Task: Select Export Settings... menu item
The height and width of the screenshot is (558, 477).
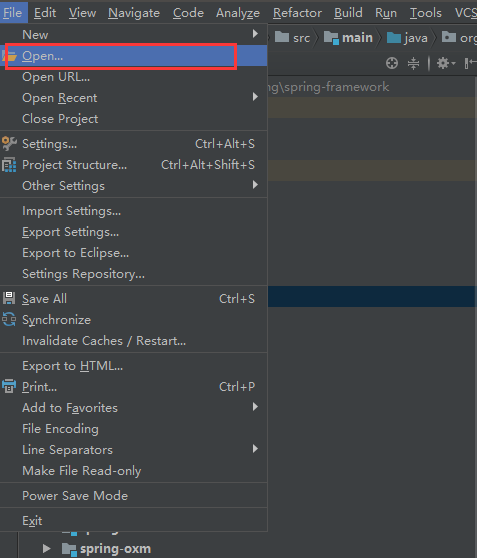Action: click(133, 232)
